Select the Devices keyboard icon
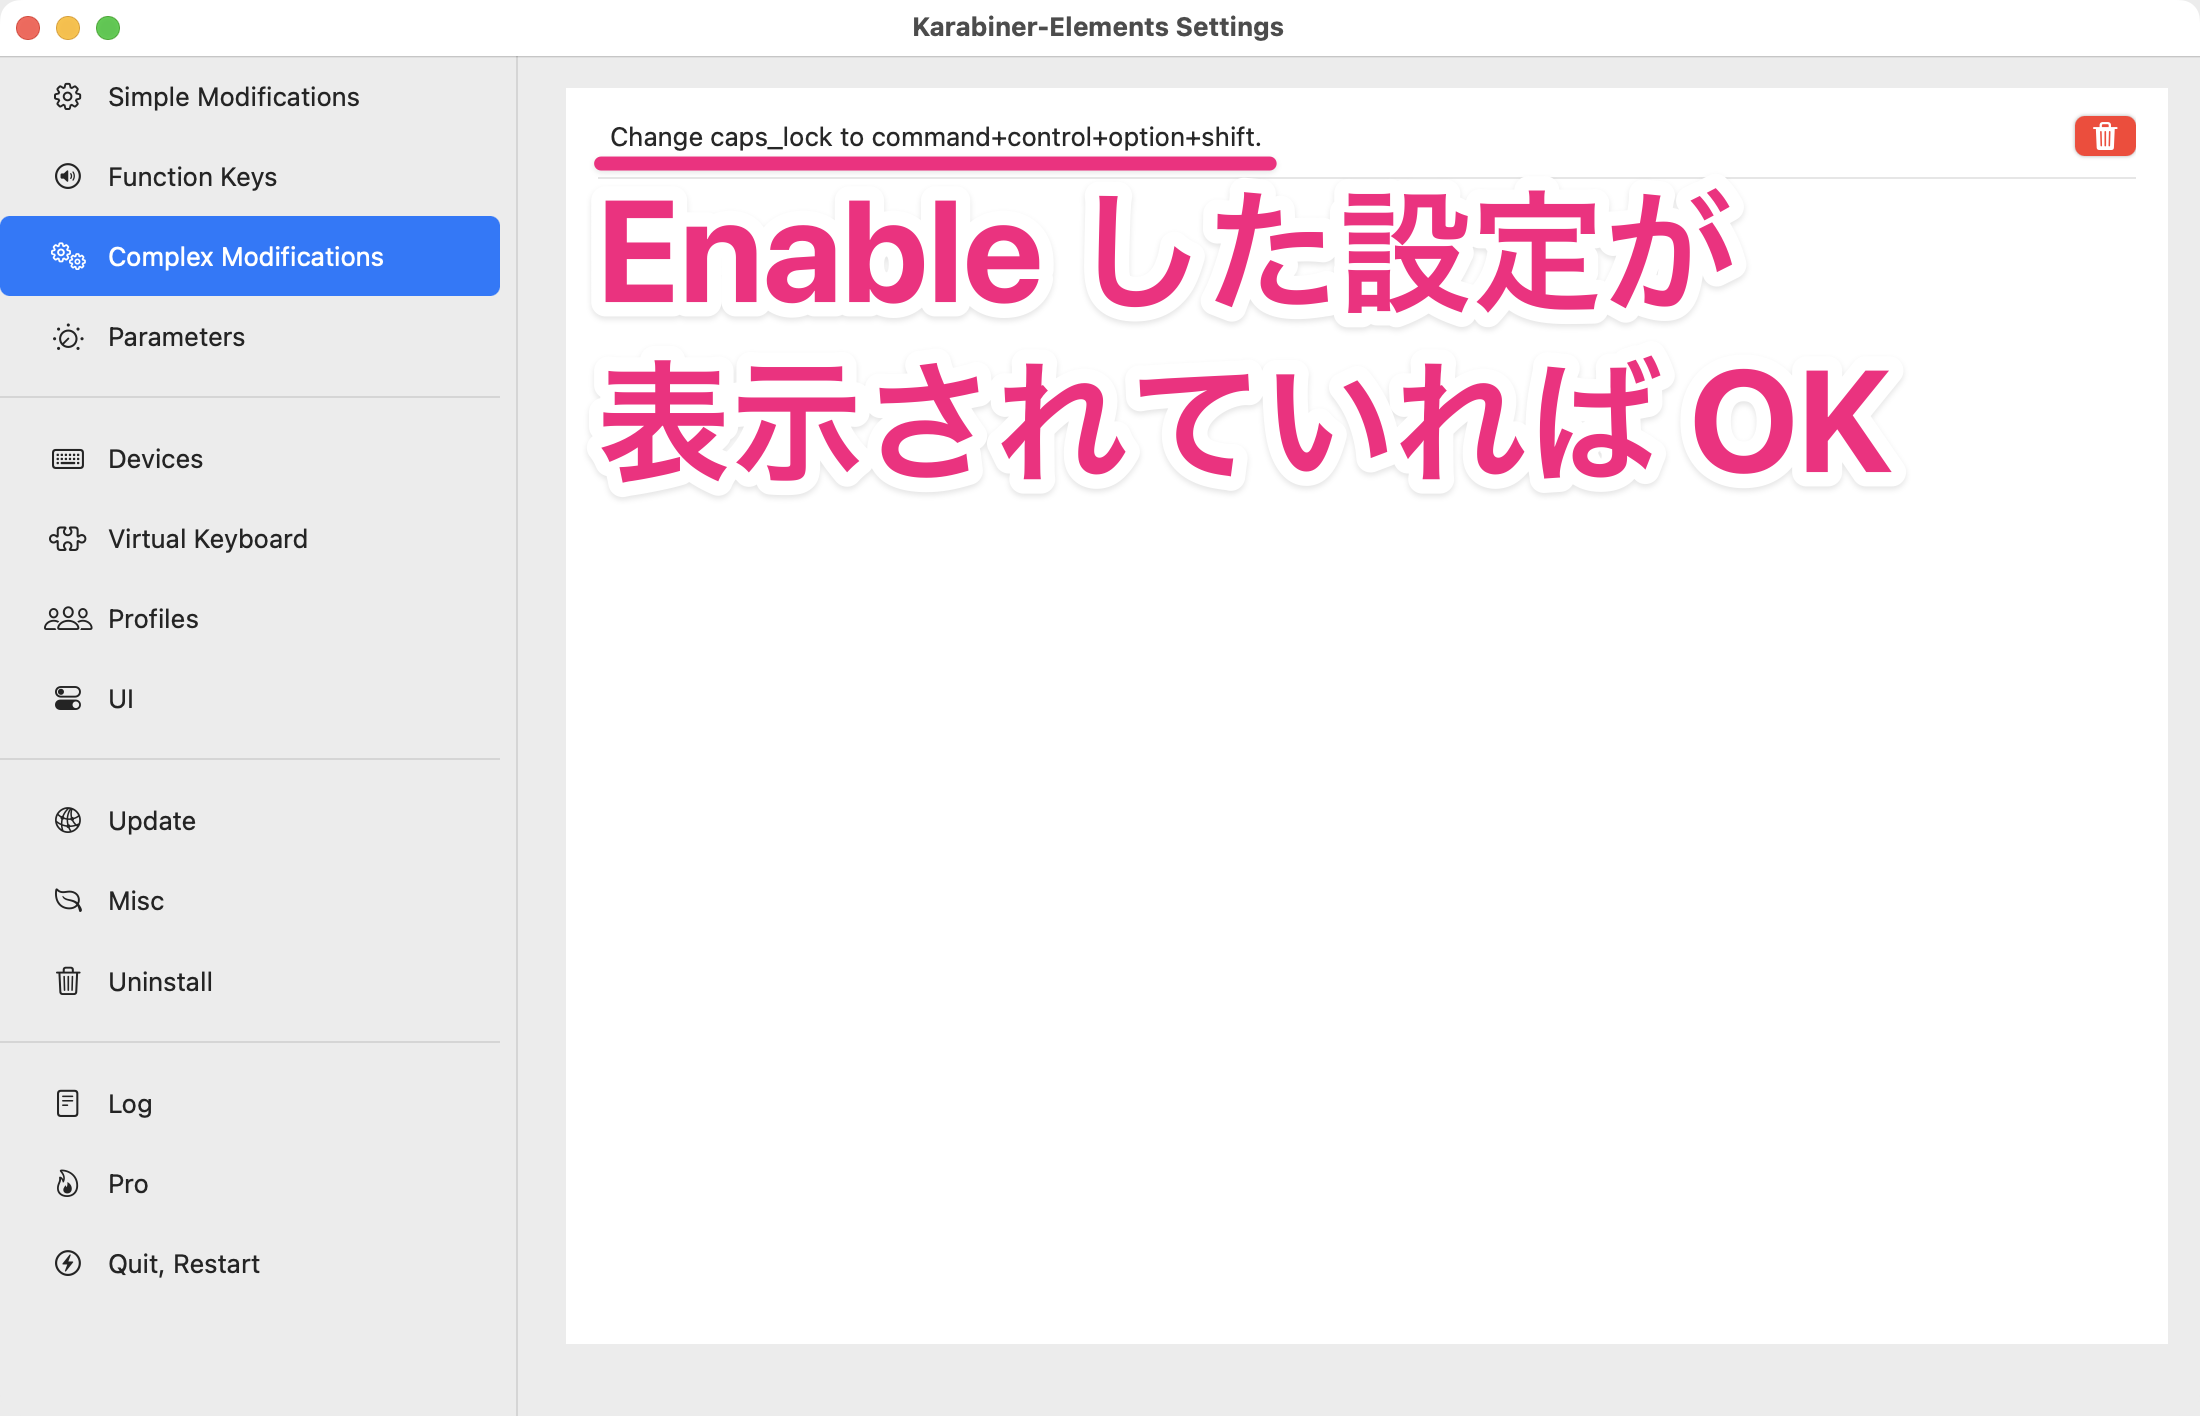 (x=67, y=458)
